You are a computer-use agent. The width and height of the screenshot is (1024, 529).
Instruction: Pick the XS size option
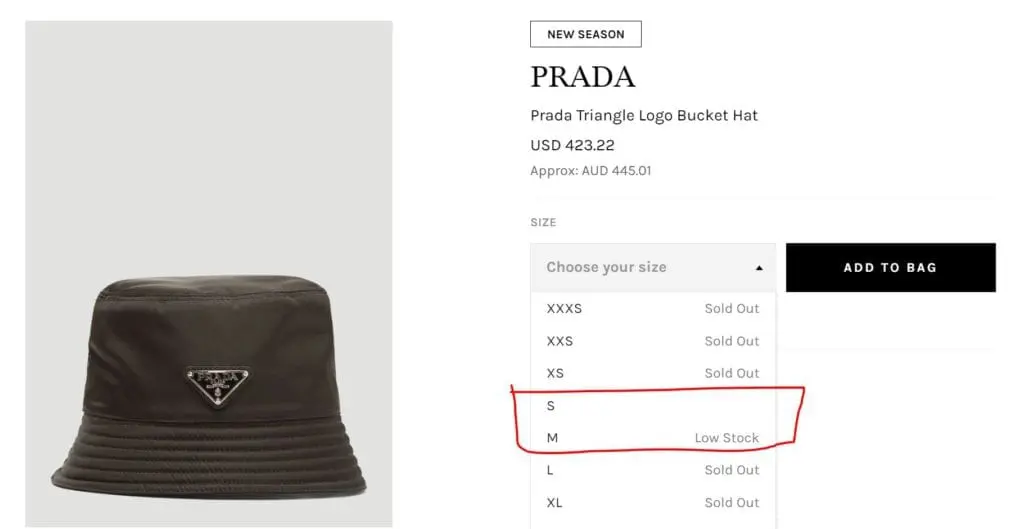pos(556,373)
